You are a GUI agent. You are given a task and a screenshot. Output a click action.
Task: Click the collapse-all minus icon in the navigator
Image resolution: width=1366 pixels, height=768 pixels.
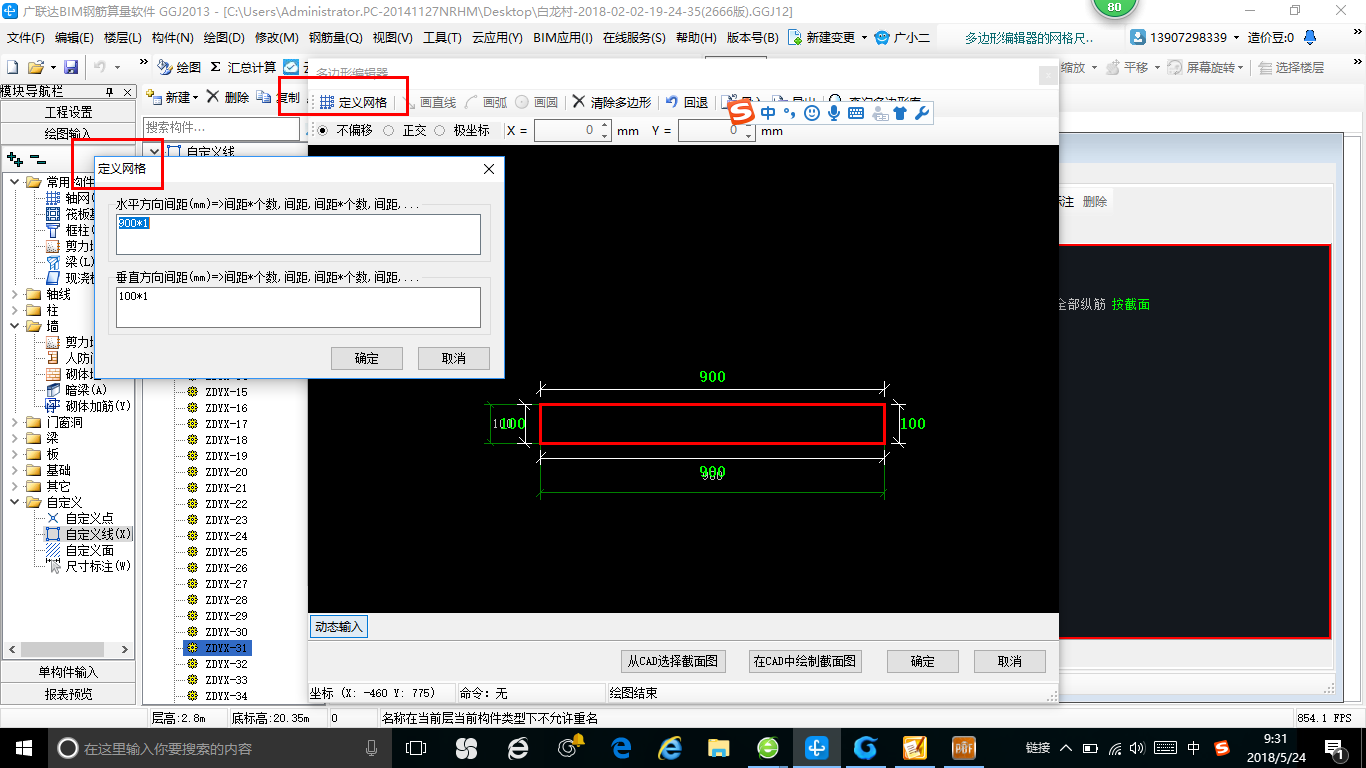pyautogui.click(x=37, y=159)
